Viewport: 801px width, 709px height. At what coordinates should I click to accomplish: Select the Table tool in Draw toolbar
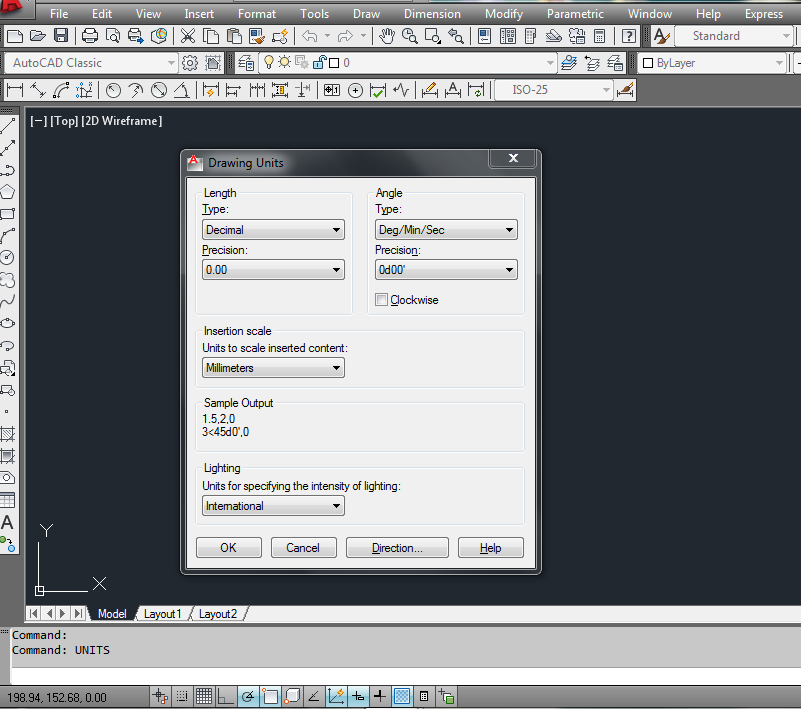coord(8,500)
